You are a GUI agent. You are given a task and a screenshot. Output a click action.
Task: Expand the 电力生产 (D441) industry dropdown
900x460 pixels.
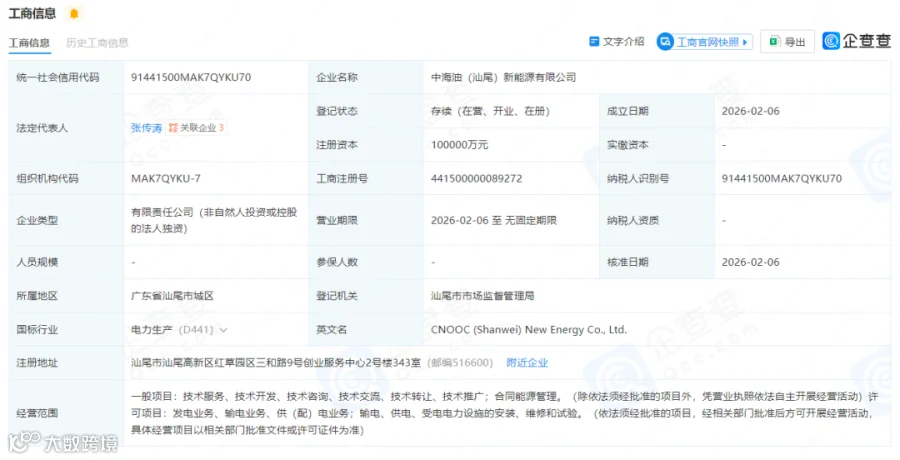point(223,330)
